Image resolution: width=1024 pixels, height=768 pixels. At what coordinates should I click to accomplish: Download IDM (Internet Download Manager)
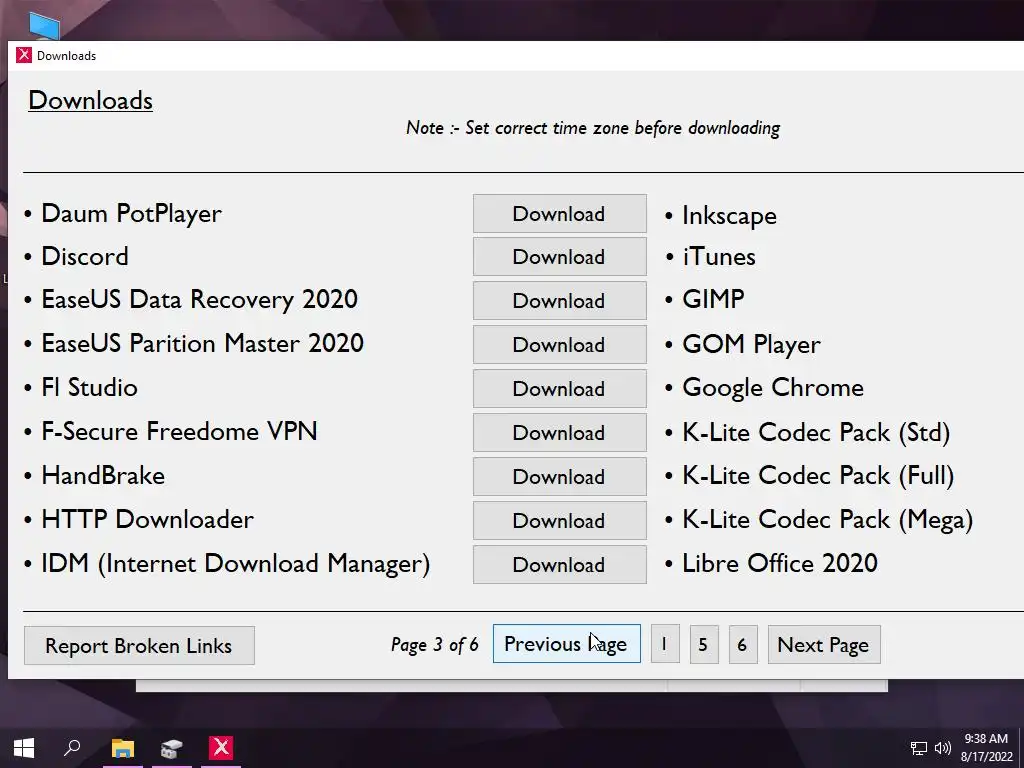[560, 564]
